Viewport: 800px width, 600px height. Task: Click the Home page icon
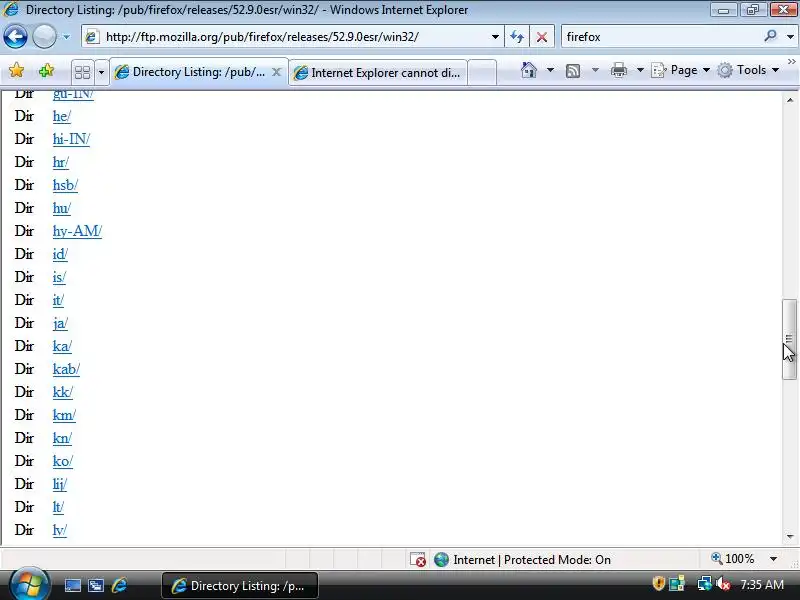click(529, 70)
